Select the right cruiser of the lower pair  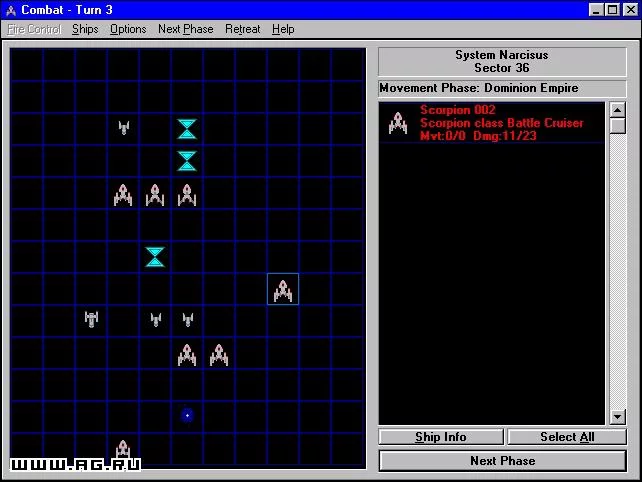click(x=219, y=355)
